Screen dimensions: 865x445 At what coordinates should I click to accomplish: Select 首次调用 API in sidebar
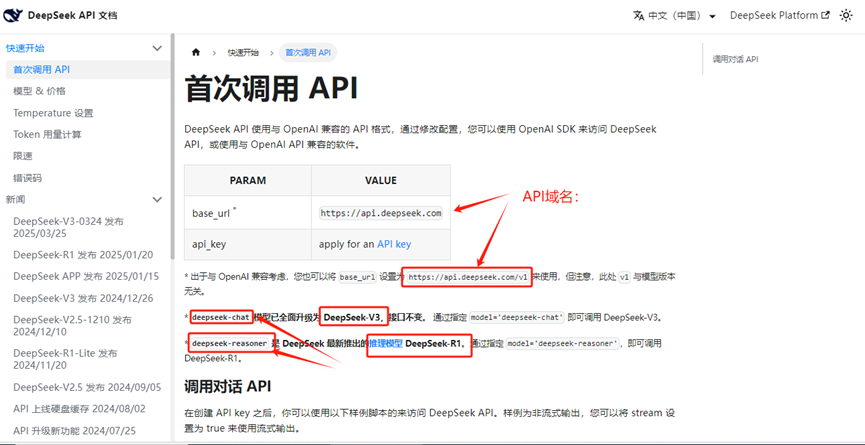[86, 69]
